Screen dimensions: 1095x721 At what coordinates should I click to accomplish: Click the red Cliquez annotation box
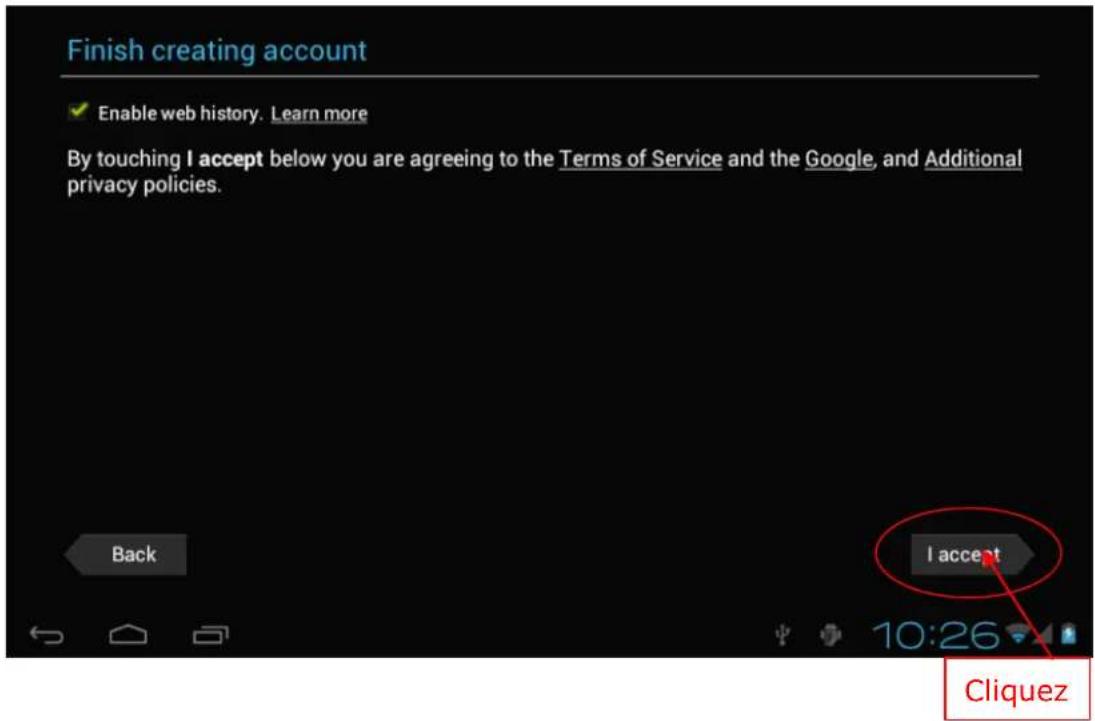(x=1016, y=690)
